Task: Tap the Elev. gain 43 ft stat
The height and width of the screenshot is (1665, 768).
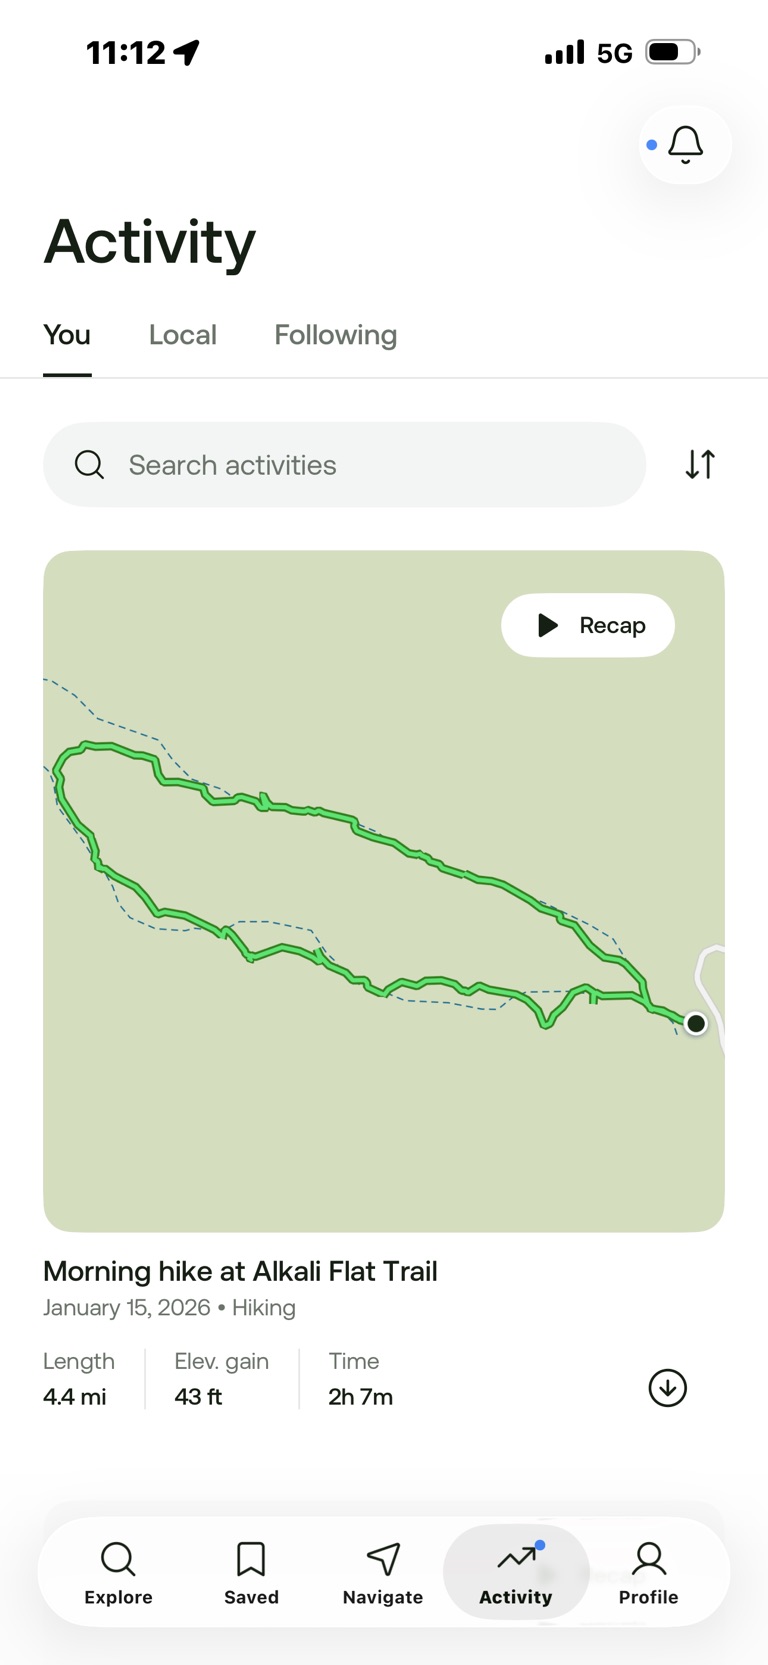Action: 221,1379
